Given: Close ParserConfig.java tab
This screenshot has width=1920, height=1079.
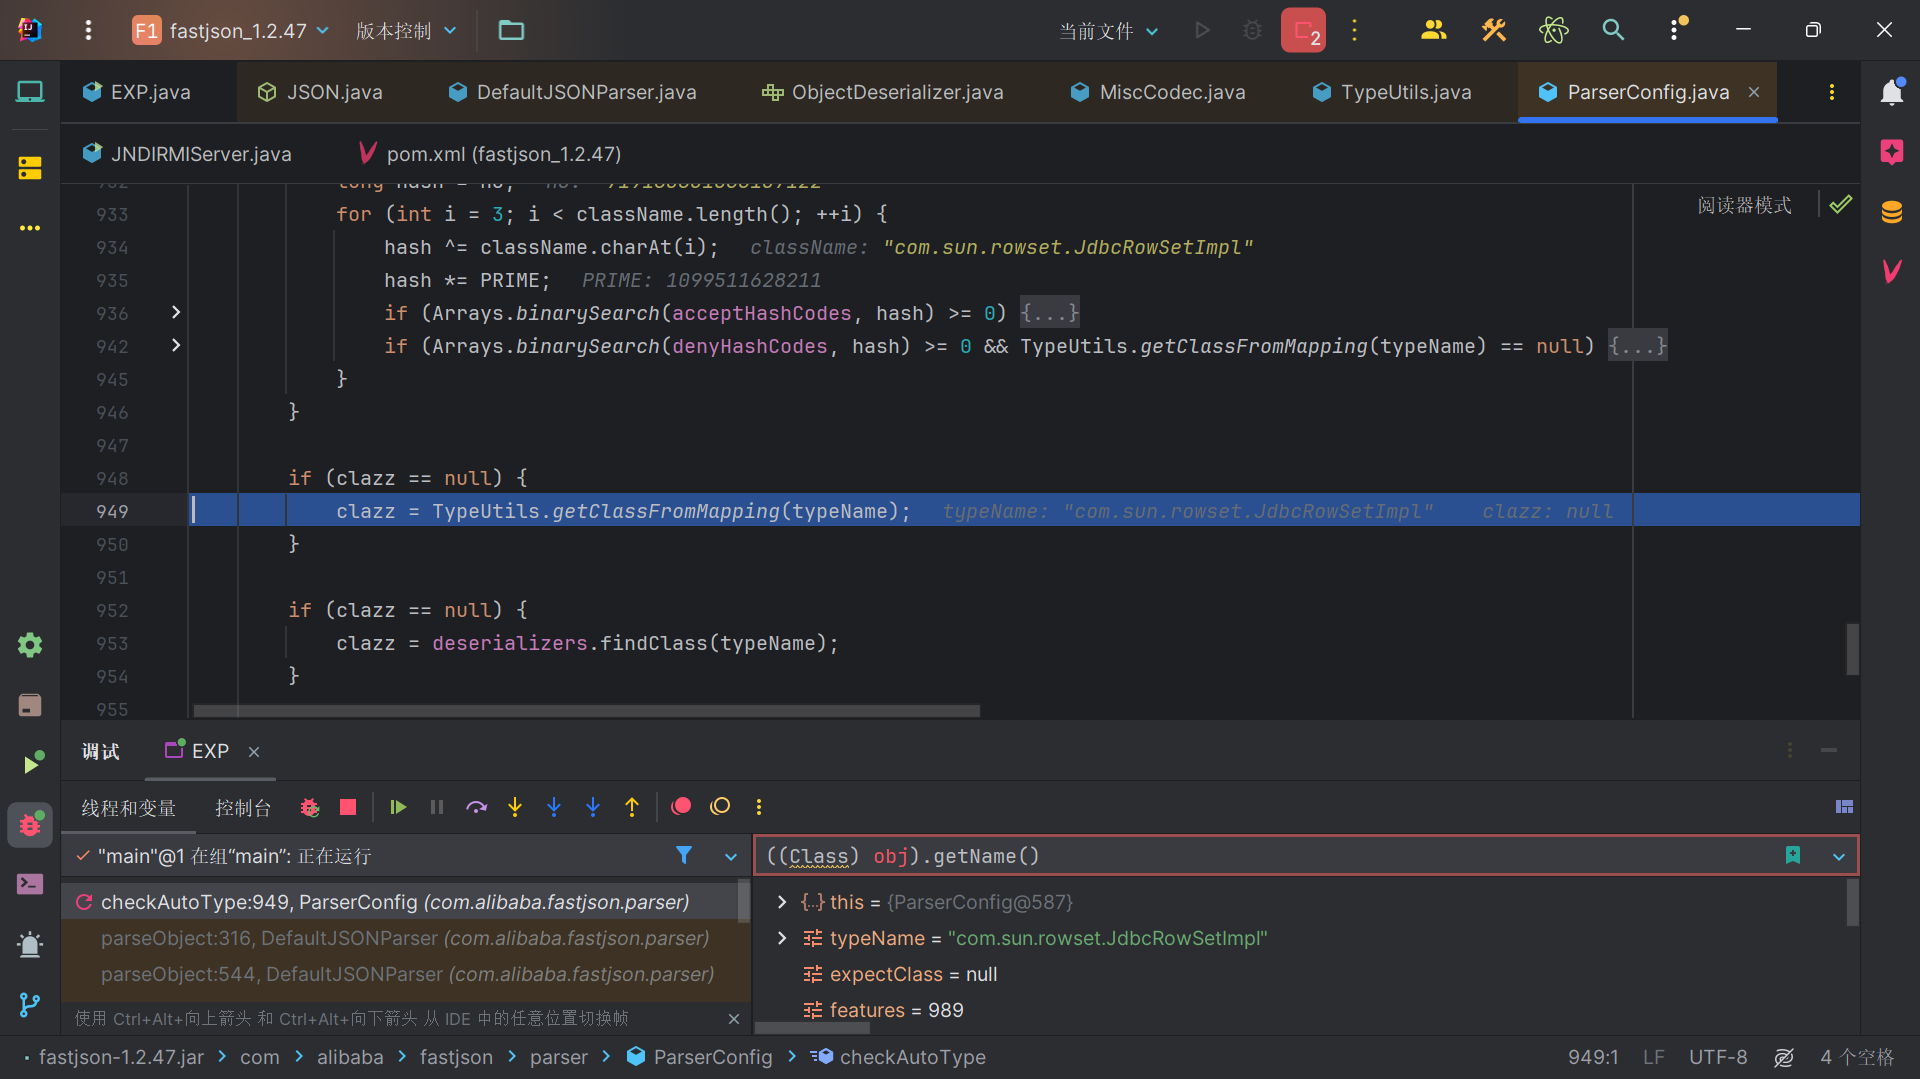Looking at the screenshot, I should pos(1754,92).
